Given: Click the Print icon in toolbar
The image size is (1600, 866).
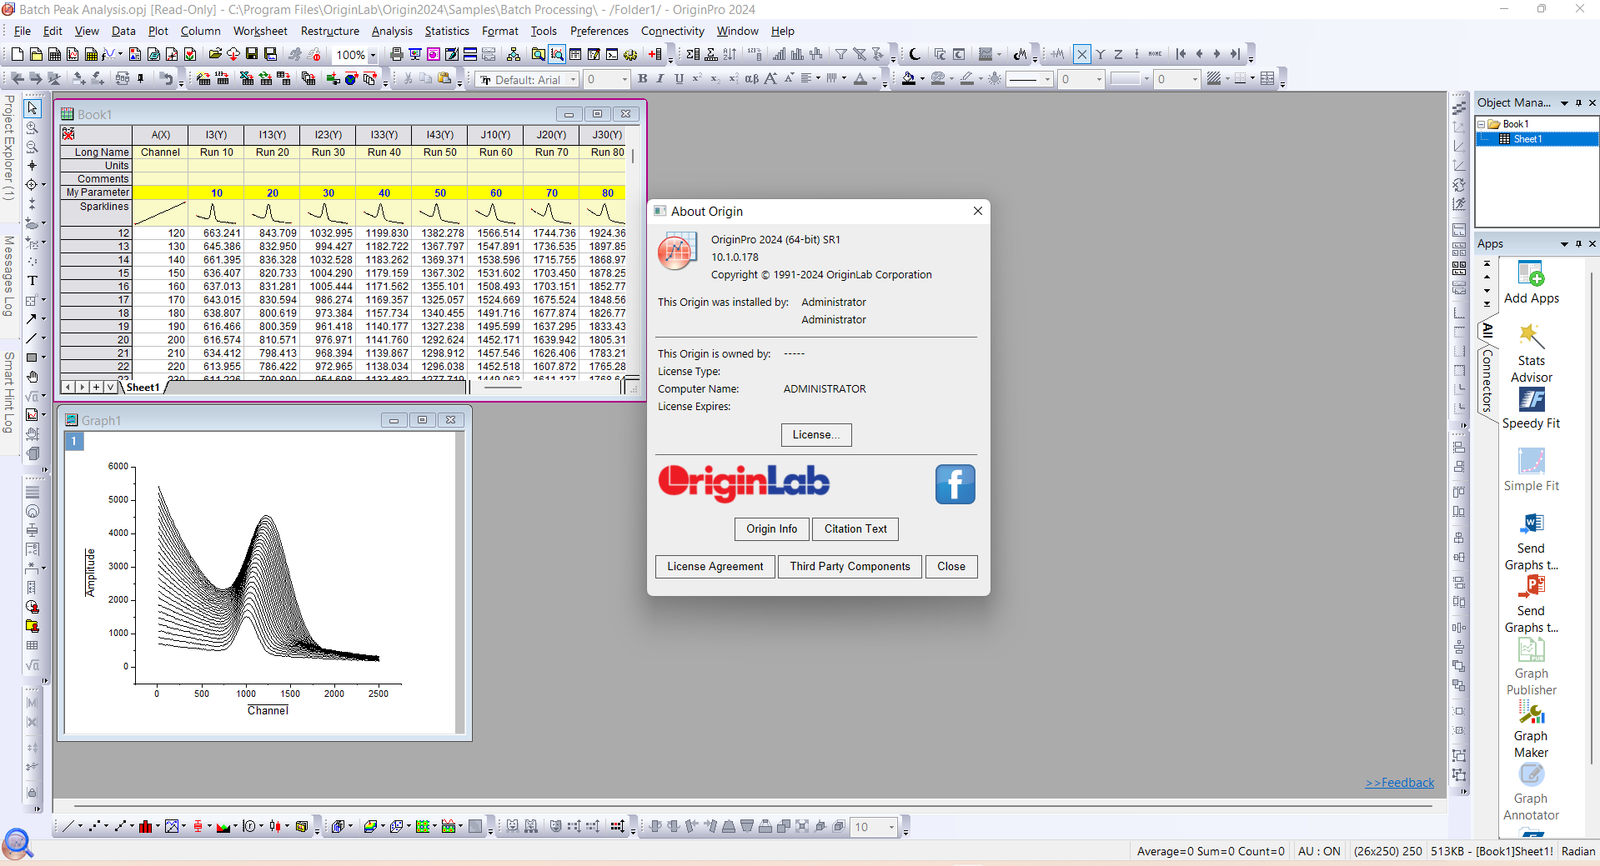Looking at the screenshot, I should 396,54.
